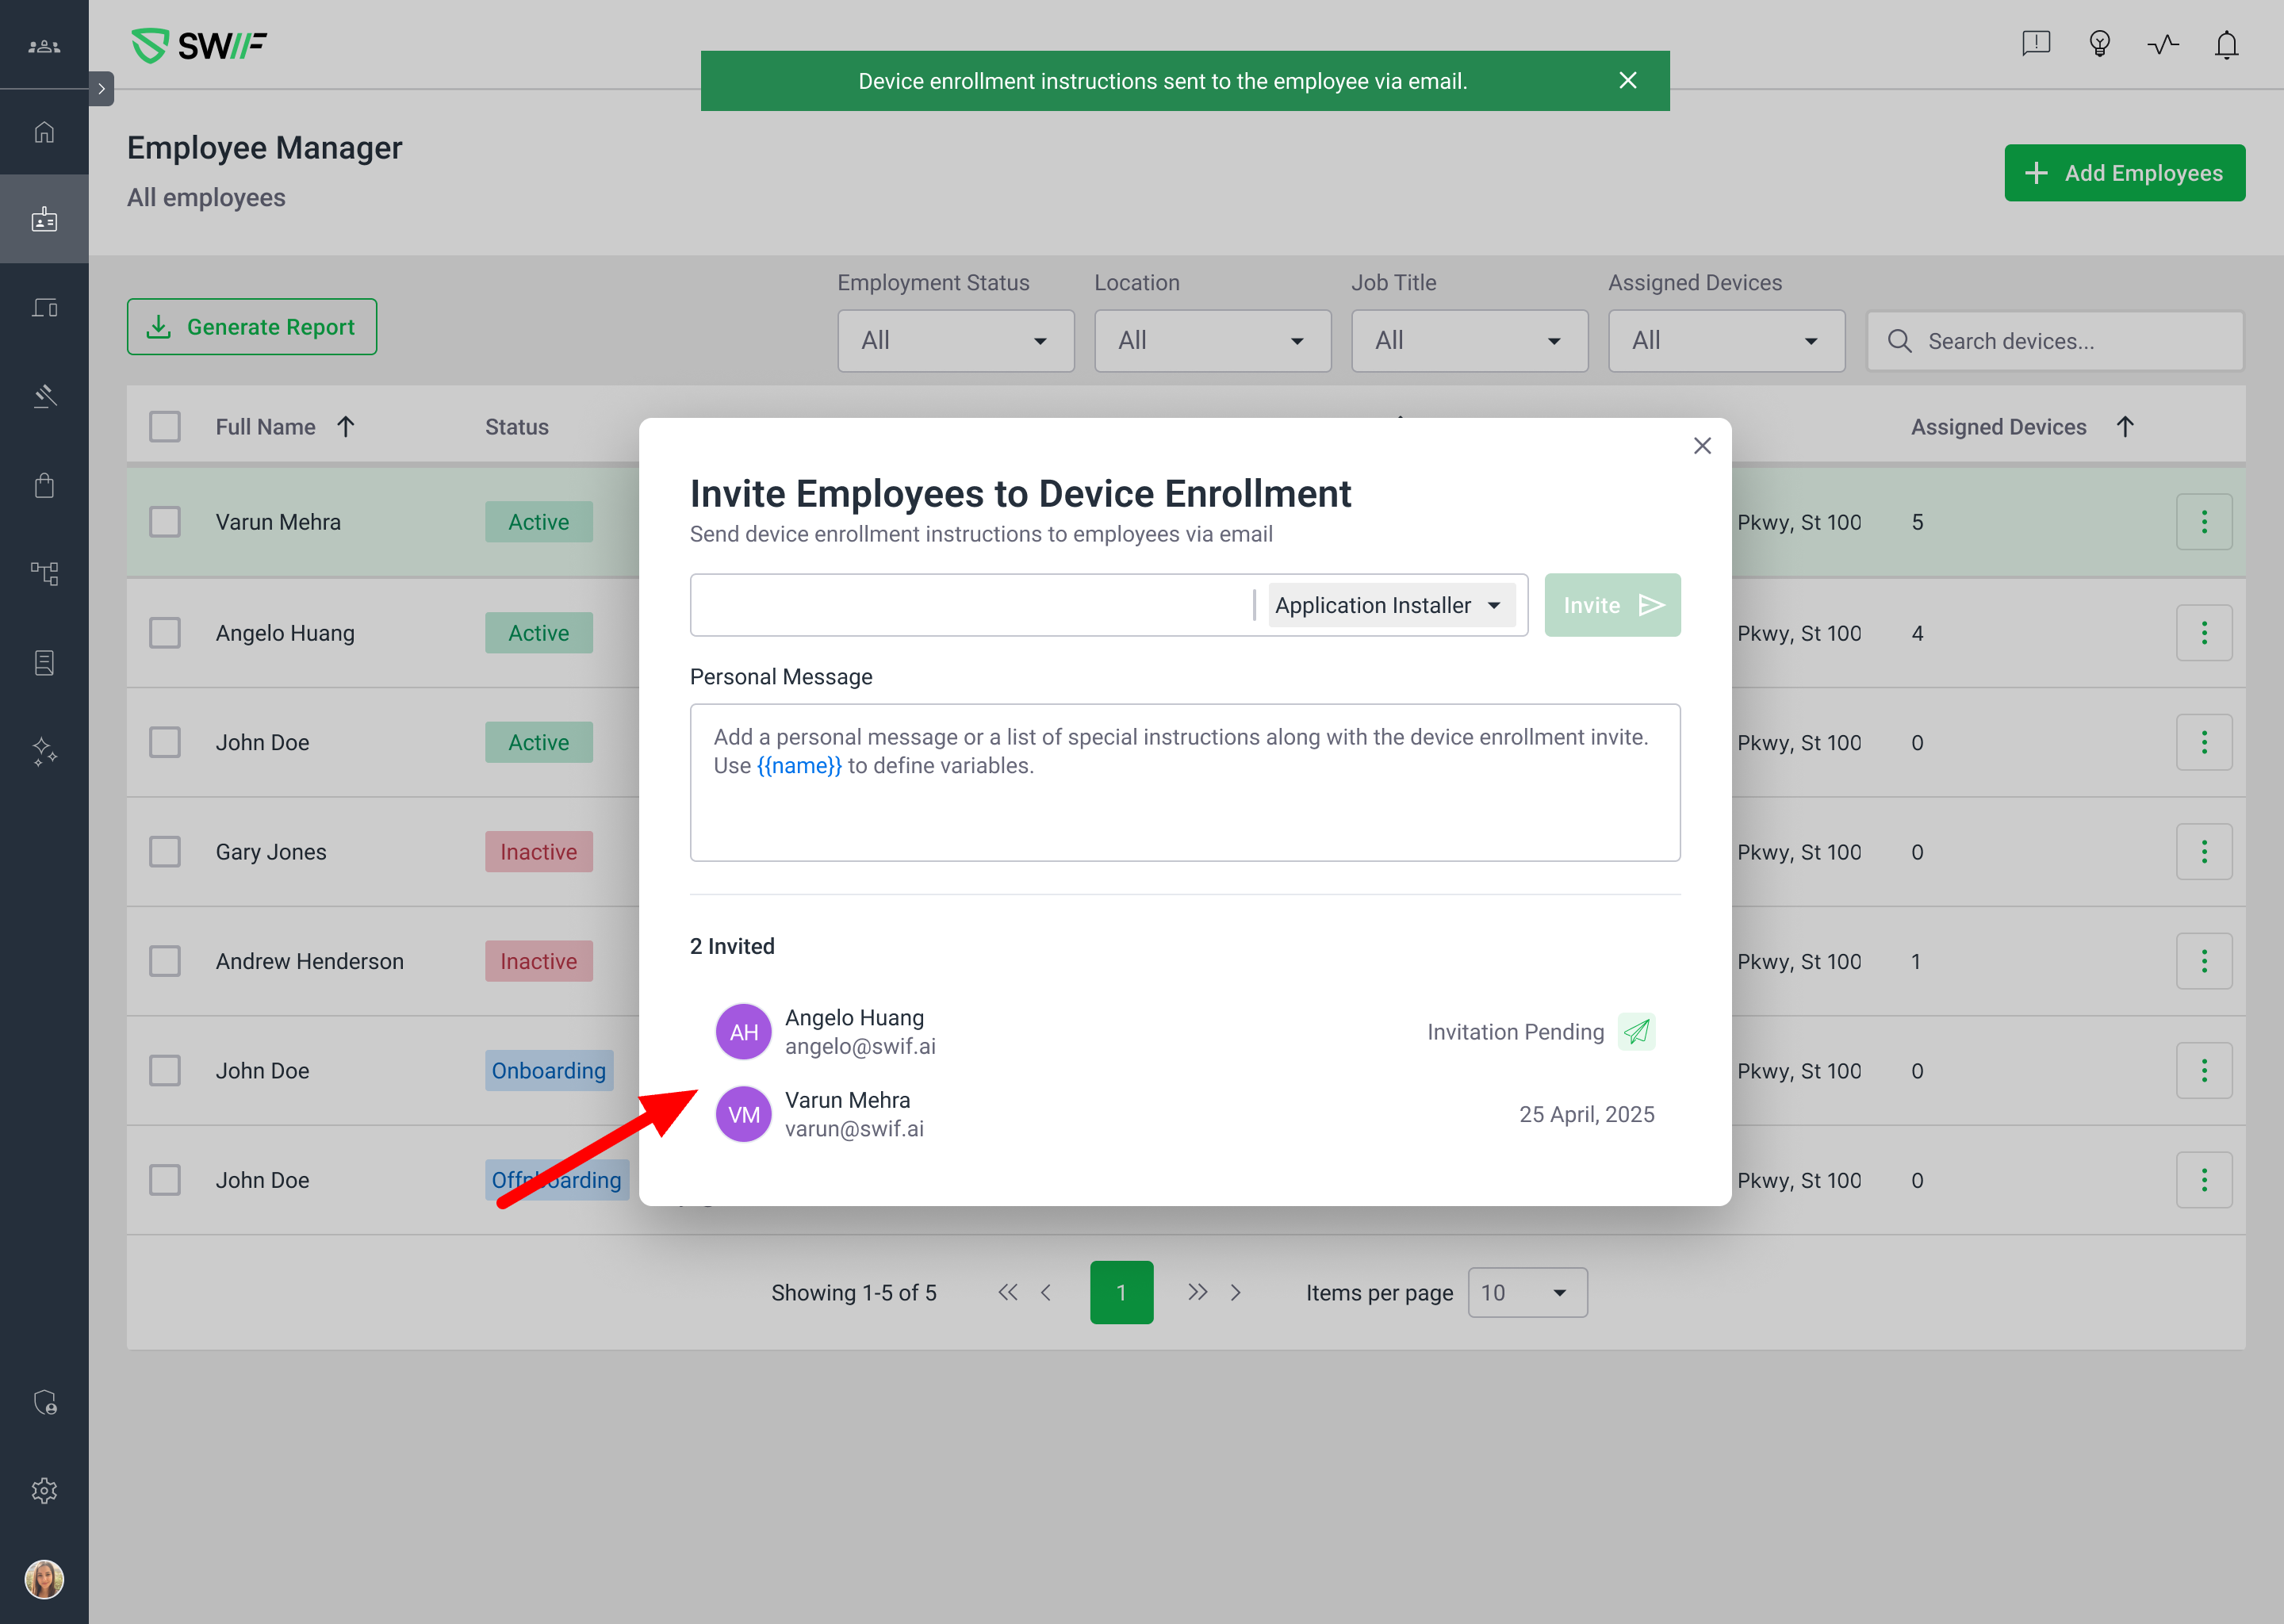Open the Application Installer dropdown
This screenshot has height=1624, width=2284.
(x=1391, y=605)
